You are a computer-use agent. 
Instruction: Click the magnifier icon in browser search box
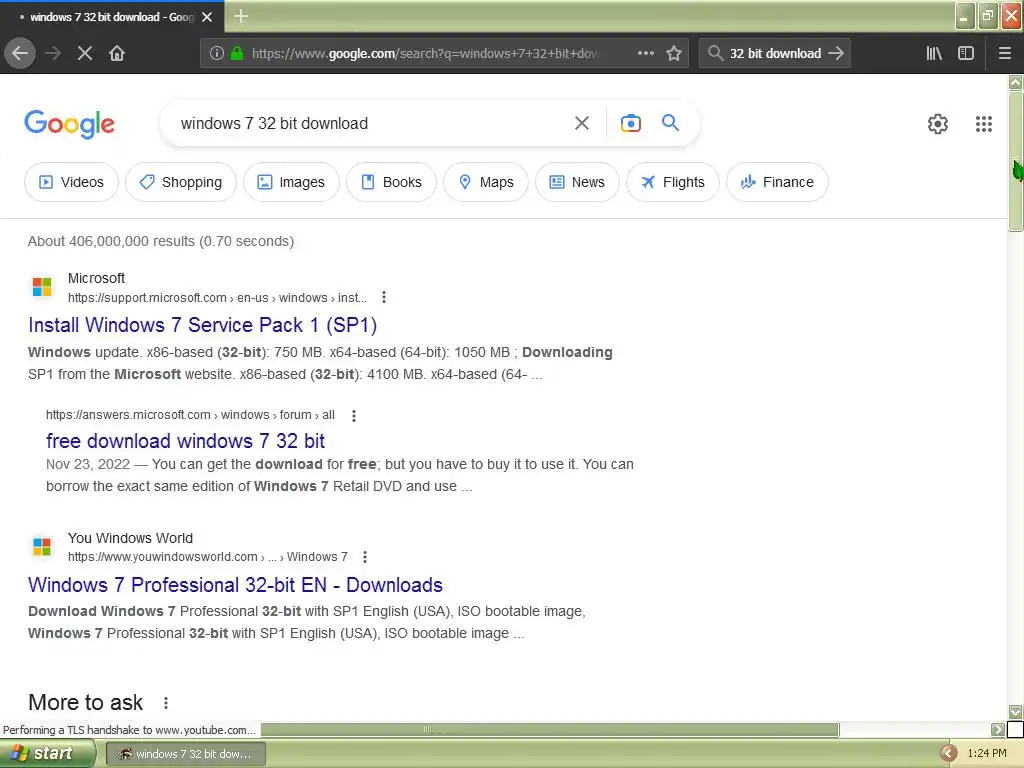(715, 53)
